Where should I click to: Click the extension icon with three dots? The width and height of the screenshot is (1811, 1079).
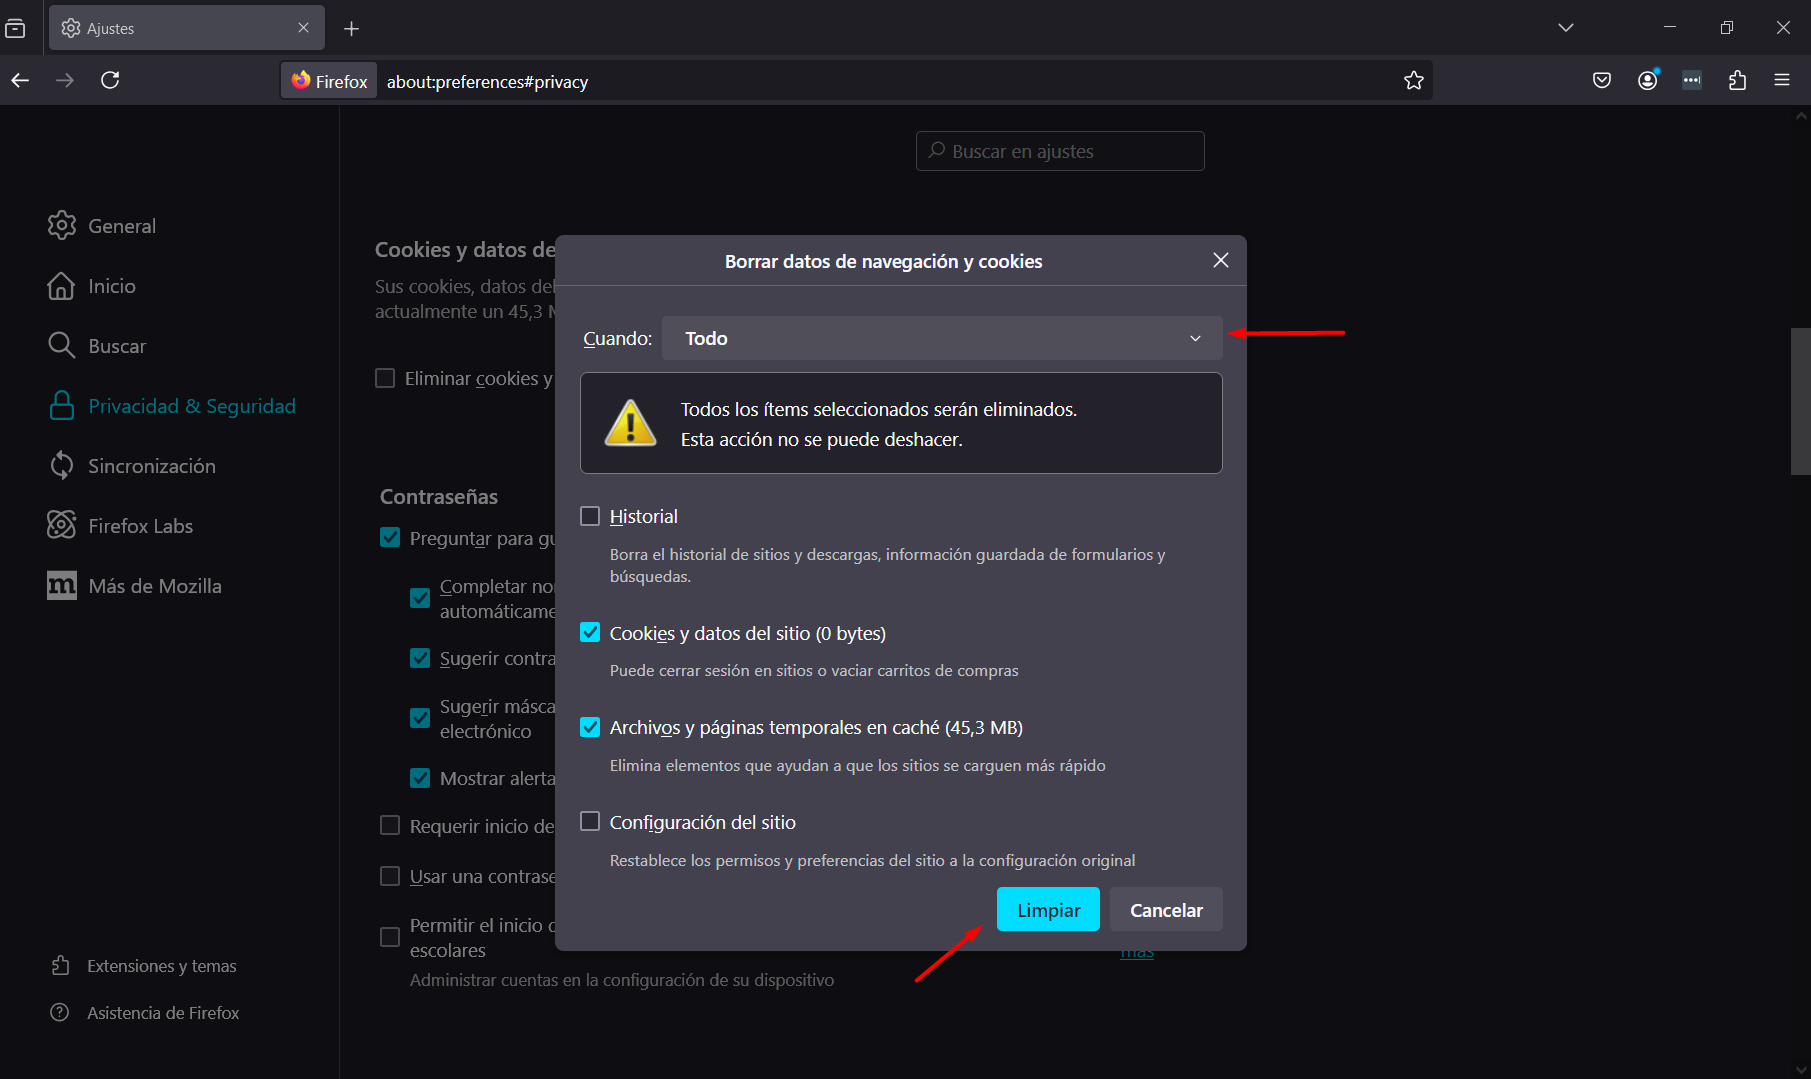click(1692, 80)
